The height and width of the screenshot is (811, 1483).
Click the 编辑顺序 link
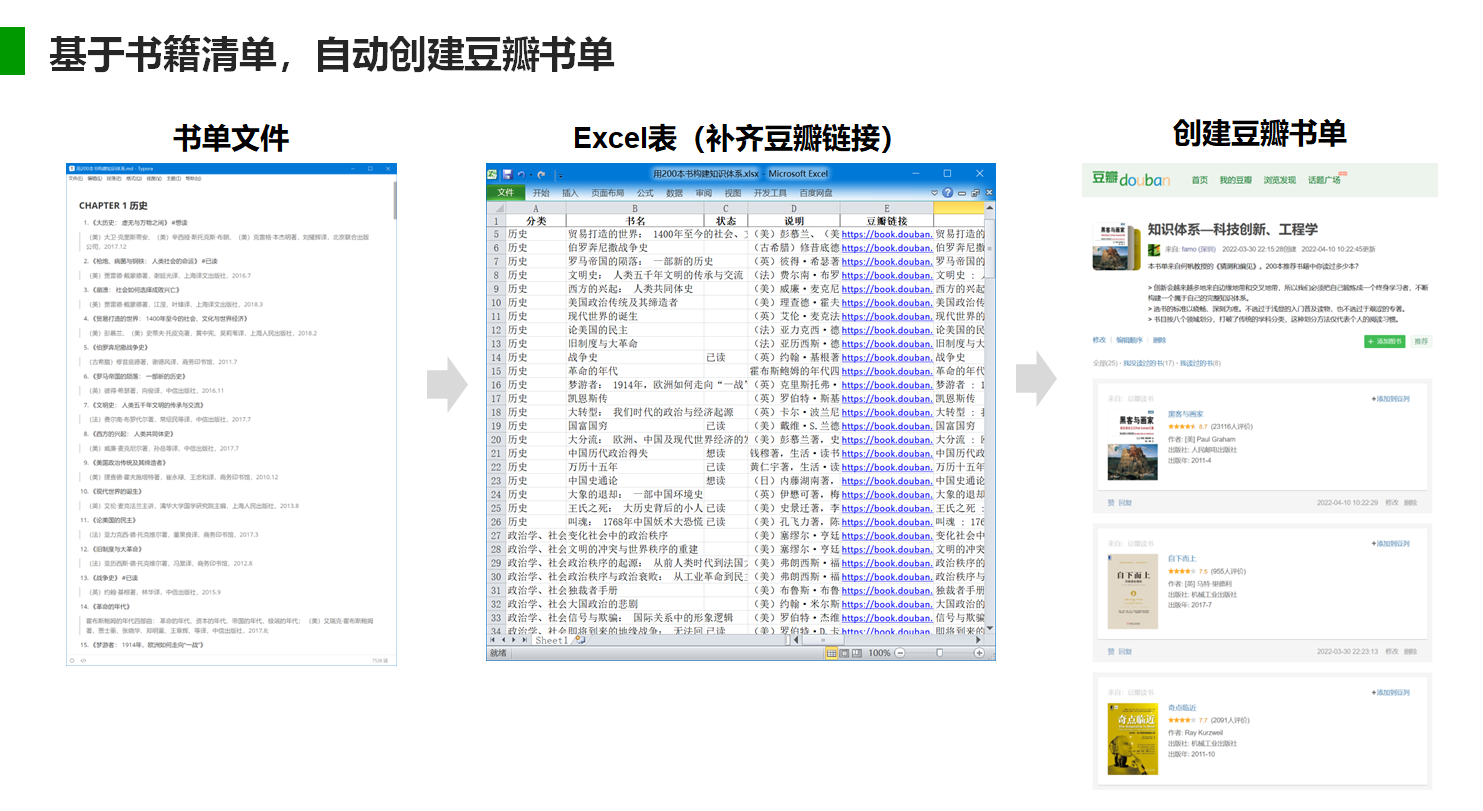pos(1128,340)
